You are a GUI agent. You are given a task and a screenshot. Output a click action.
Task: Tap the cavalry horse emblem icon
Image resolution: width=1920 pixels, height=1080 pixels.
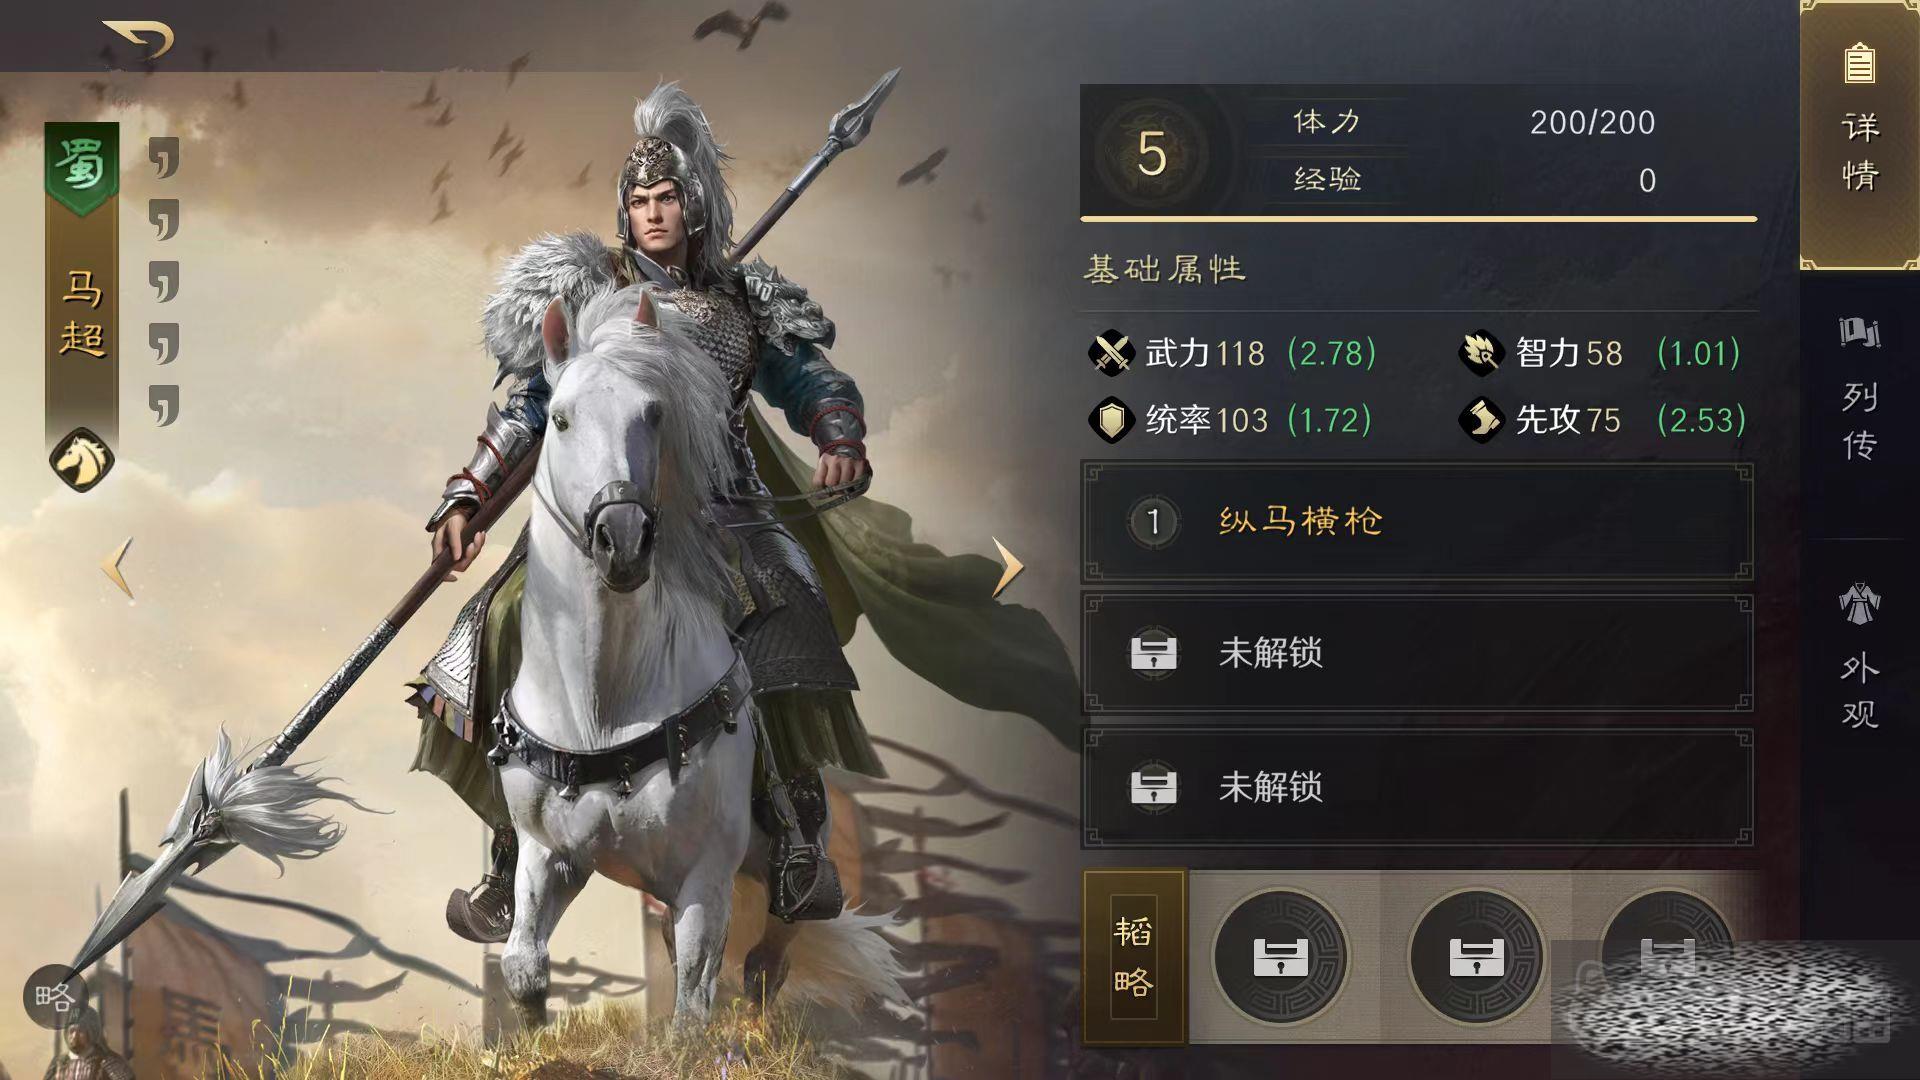82,460
